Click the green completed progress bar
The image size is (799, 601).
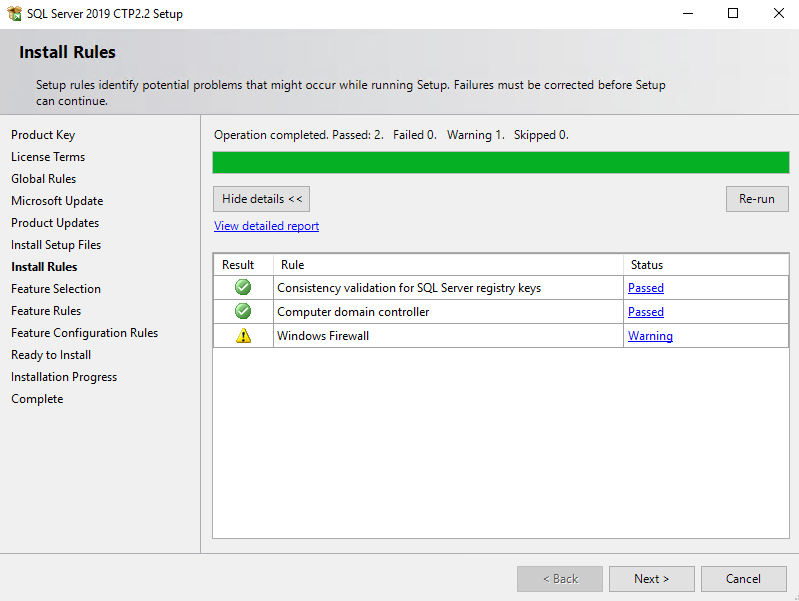point(501,163)
